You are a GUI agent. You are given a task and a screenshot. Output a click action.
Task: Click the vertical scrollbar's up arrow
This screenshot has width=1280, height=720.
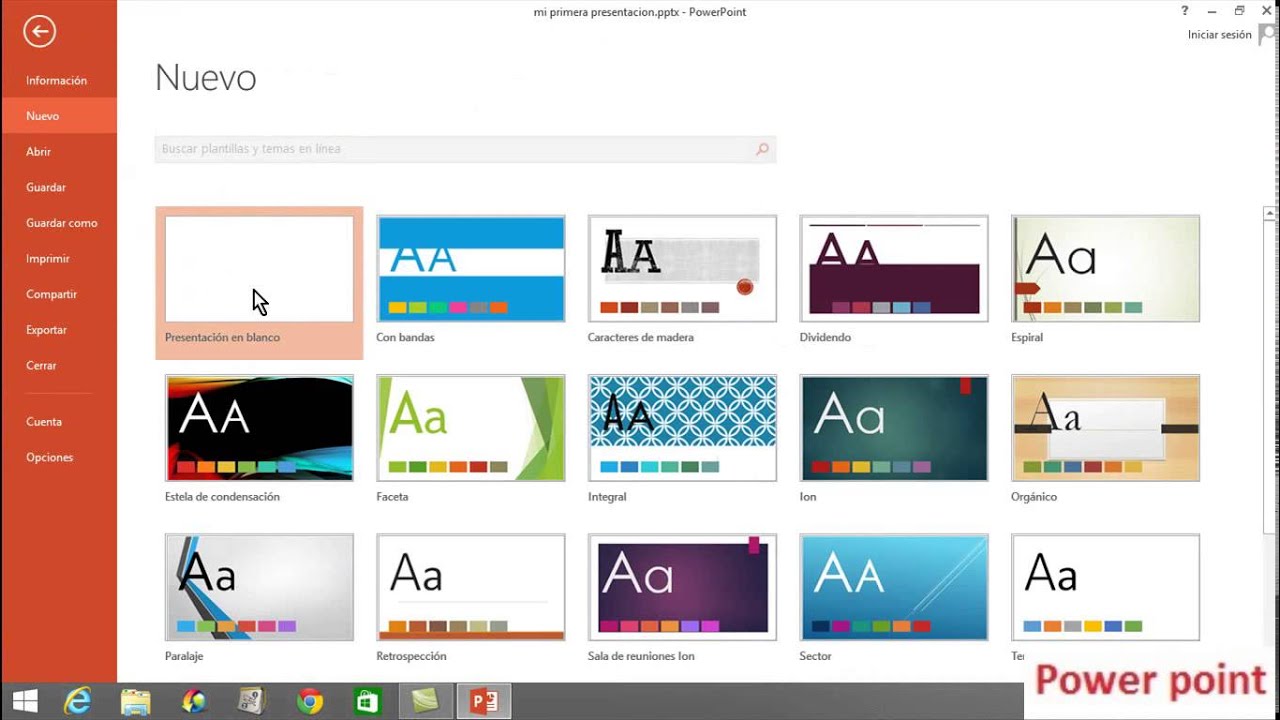[x=1271, y=213]
